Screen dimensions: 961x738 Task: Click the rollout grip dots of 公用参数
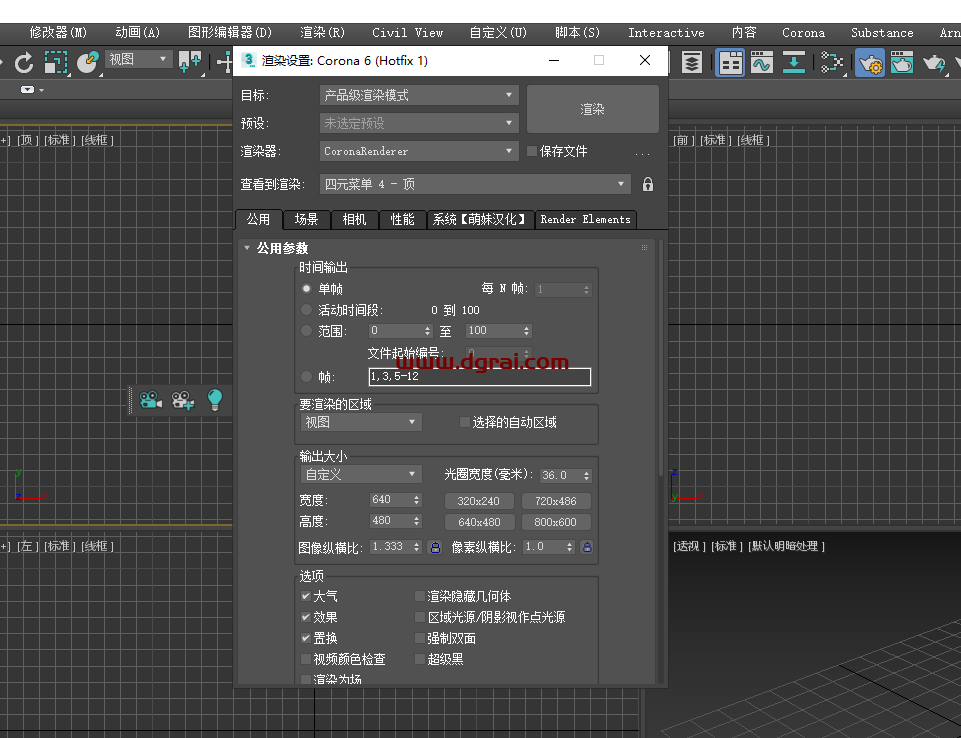(x=644, y=248)
